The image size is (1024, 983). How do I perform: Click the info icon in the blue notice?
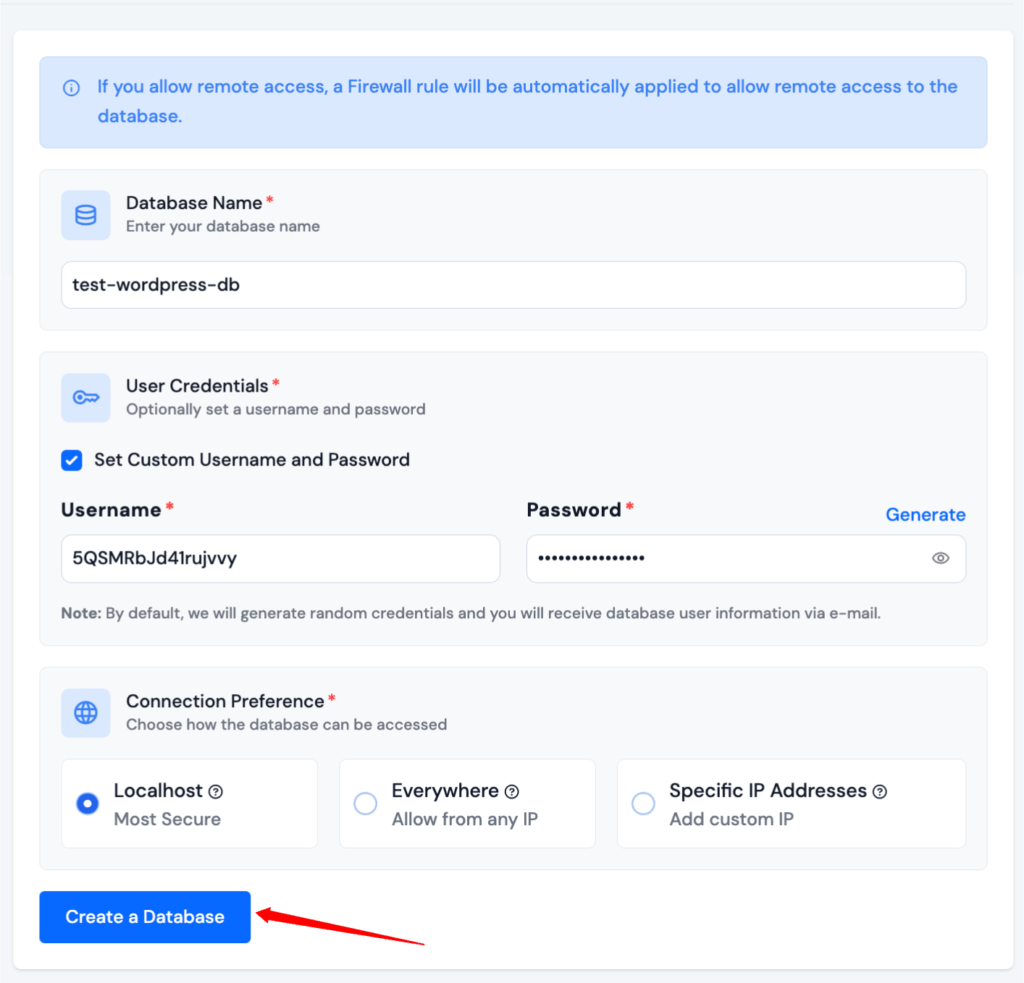[x=71, y=88]
